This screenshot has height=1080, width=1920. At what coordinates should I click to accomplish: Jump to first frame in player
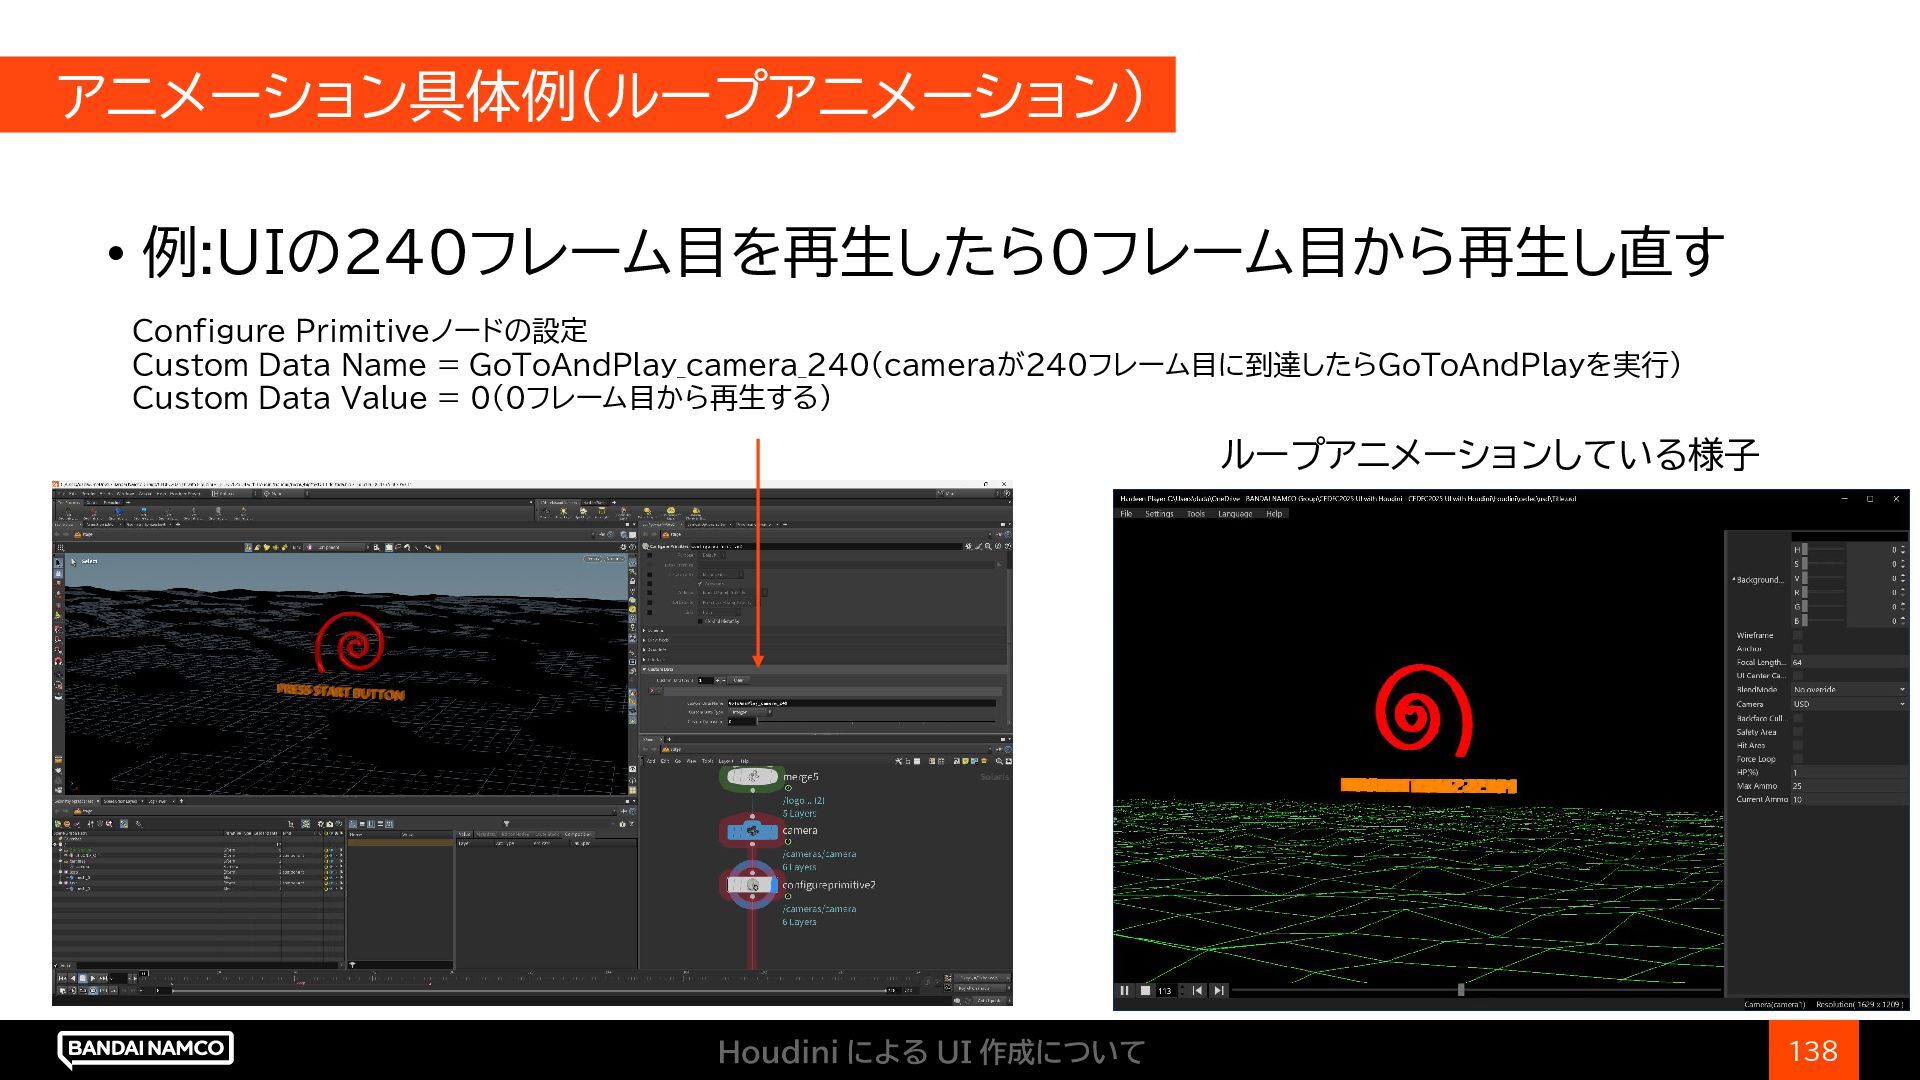click(x=1198, y=990)
